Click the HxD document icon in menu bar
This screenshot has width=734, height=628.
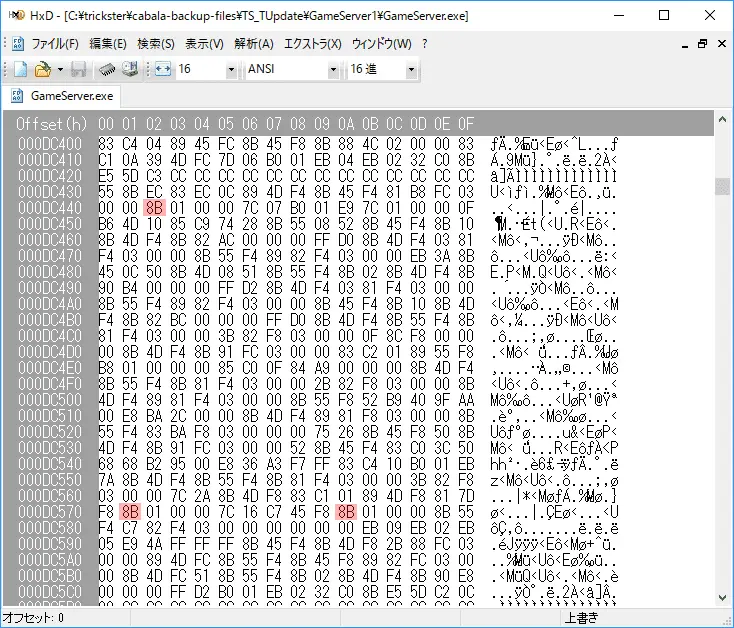coord(18,44)
